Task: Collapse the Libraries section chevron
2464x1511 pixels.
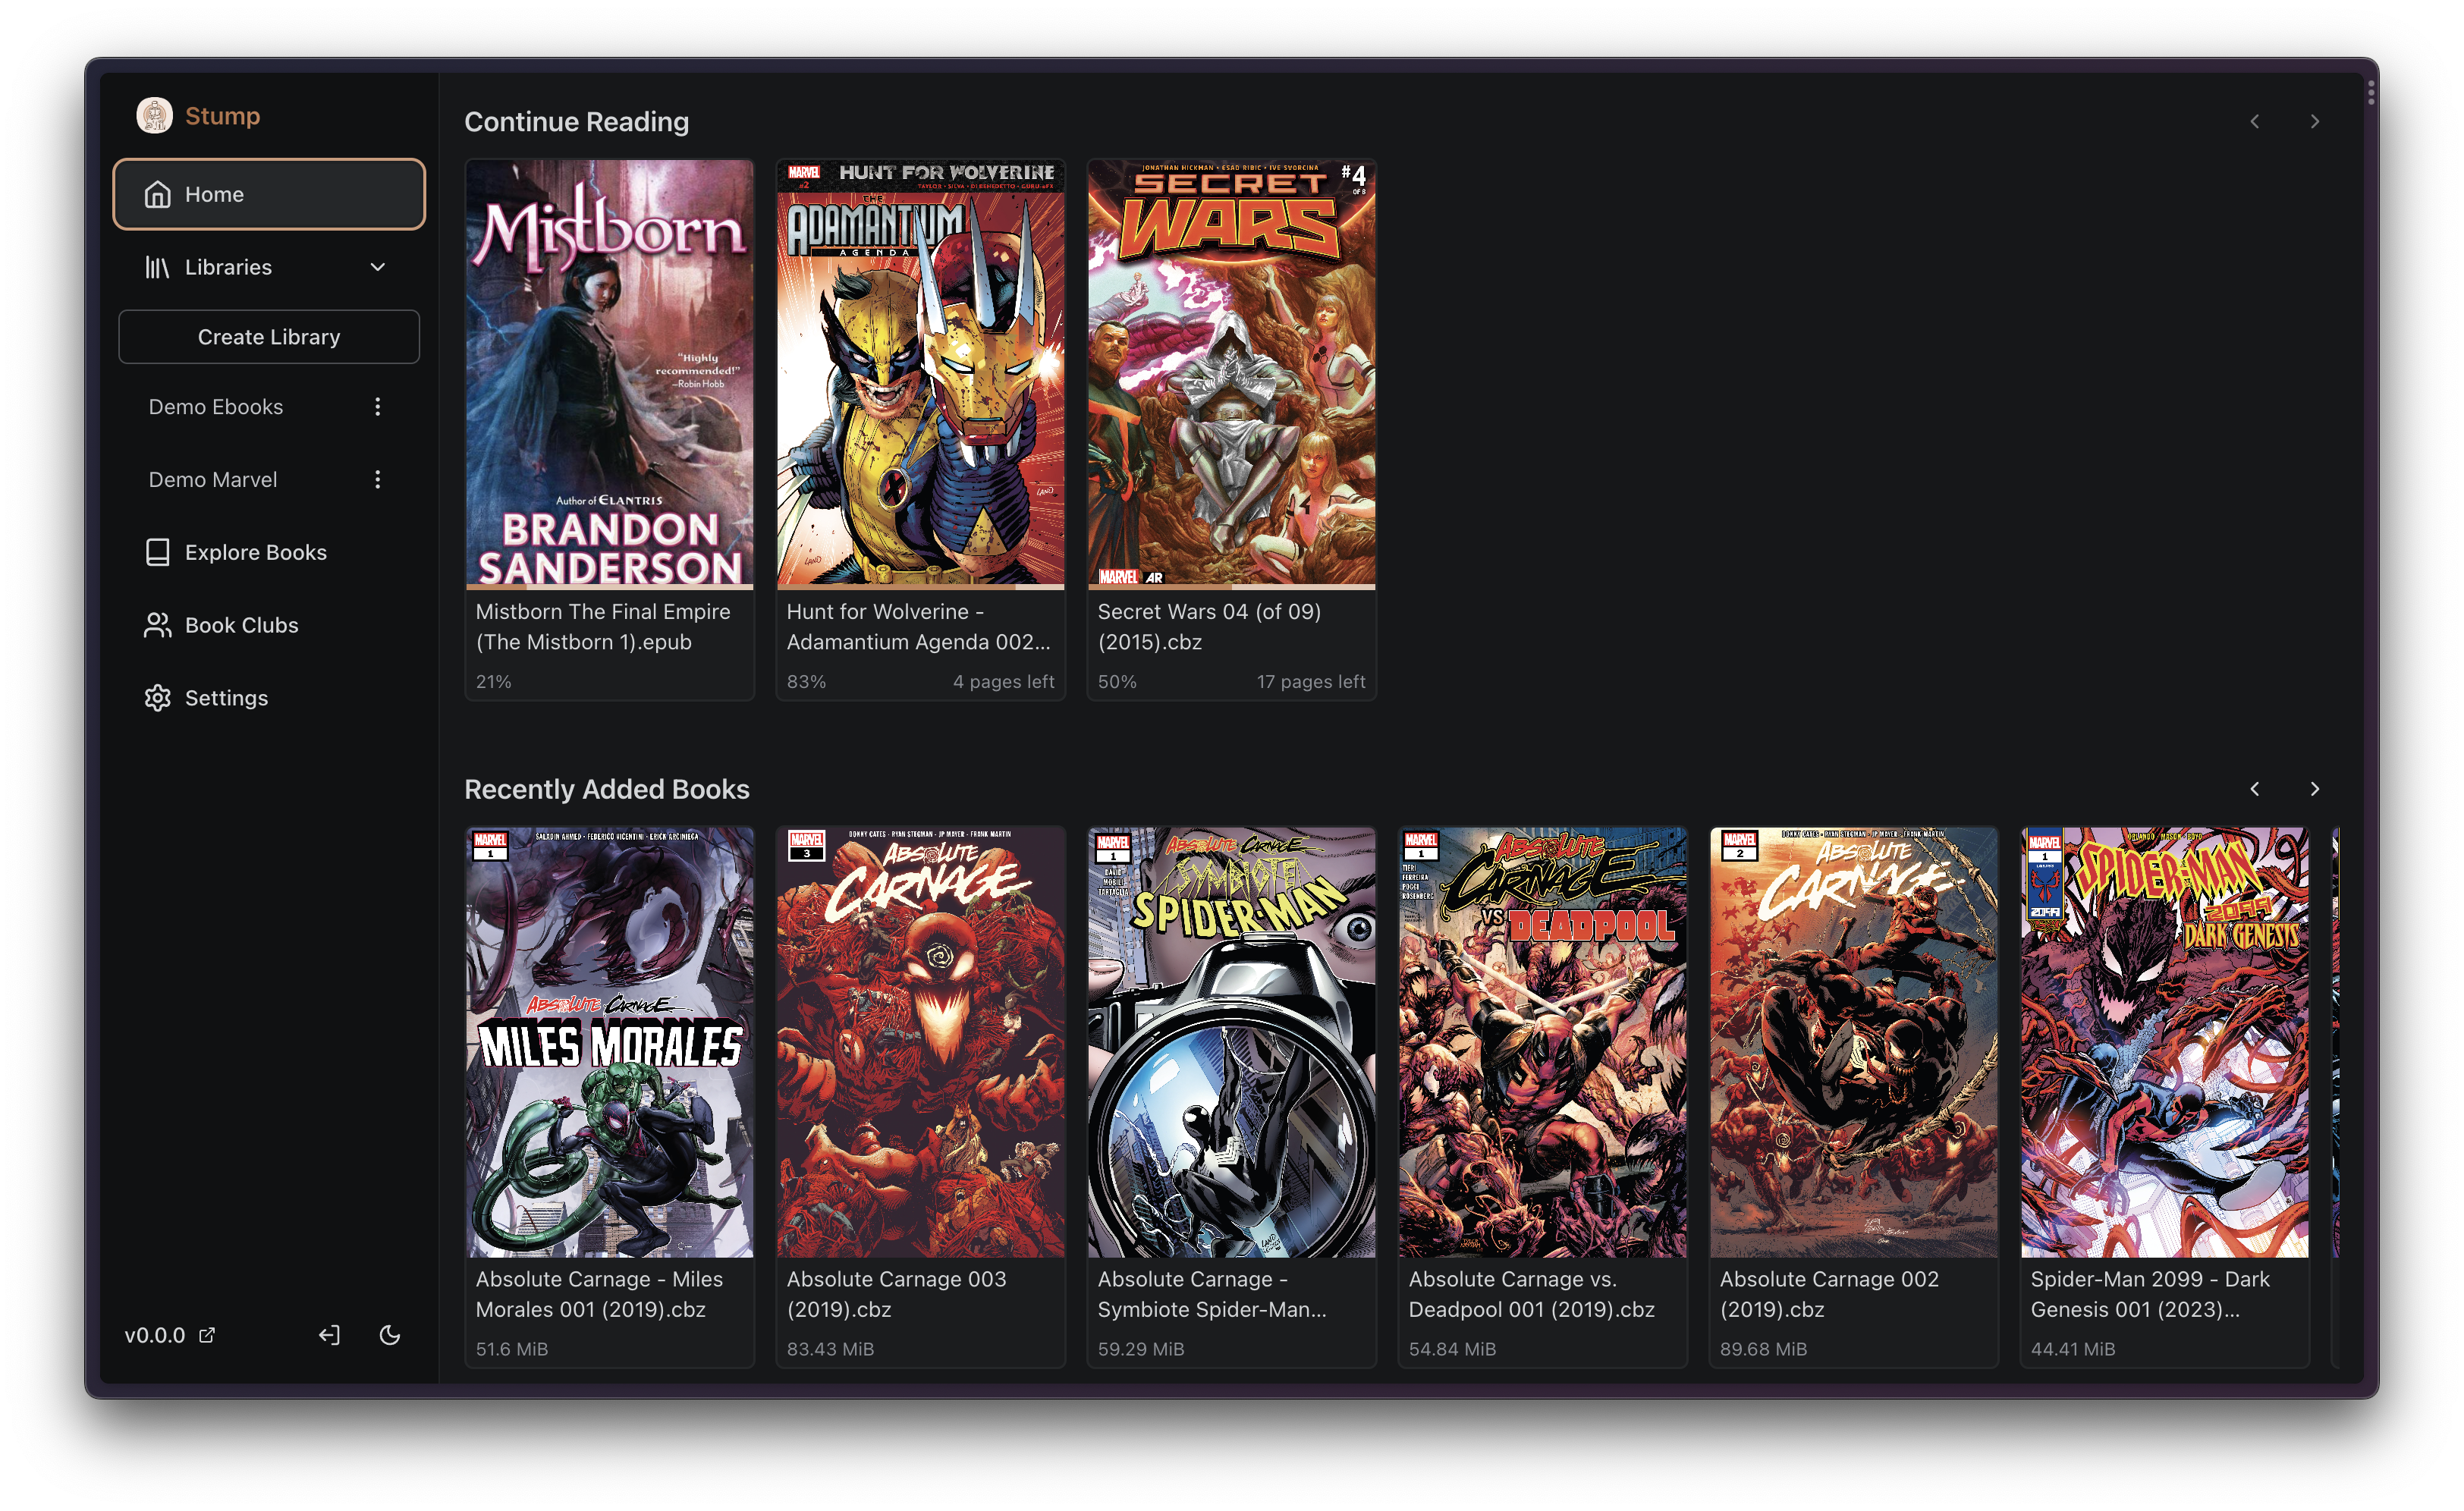Action: pyautogui.click(x=377, y=266)
